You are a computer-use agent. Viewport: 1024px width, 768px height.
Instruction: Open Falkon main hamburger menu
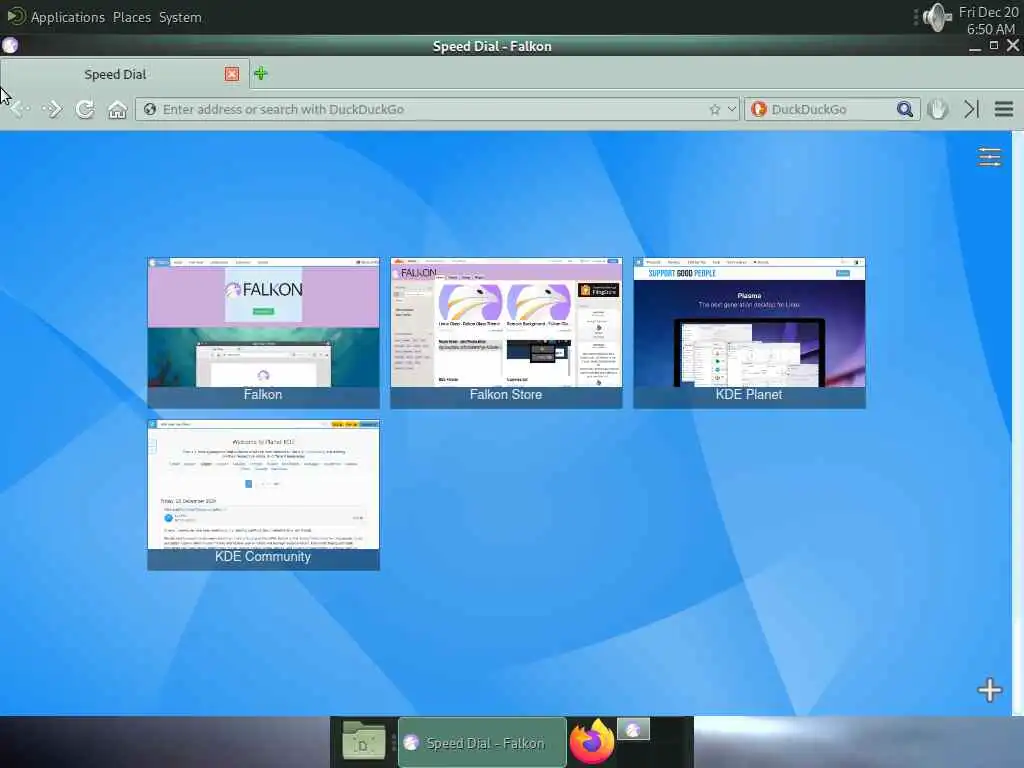1004,109
